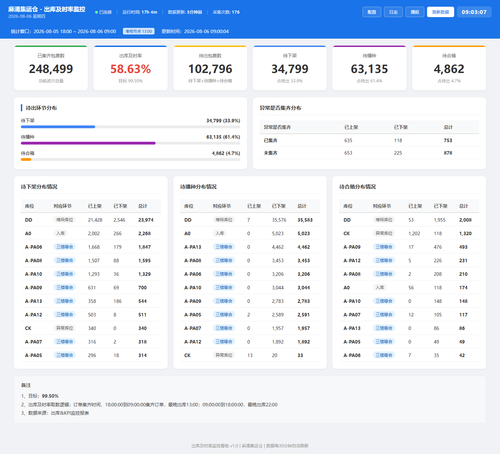Click the 318 total for A-PA07
Screen dimensions: 500x454
click(x=142, y=342)
